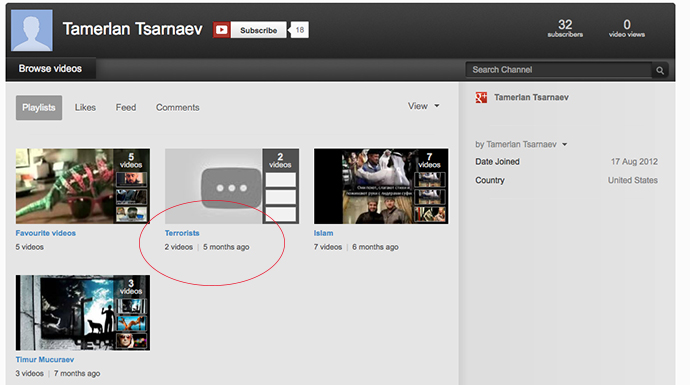Open the Terrorists playlist link
690x385 pixels.
[182, 233]
